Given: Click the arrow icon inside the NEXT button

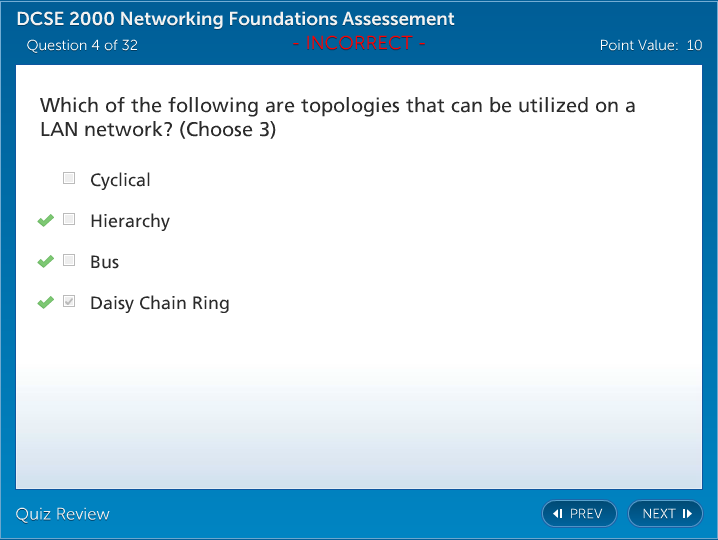Looking at the screenshot, I should point(687,514).
